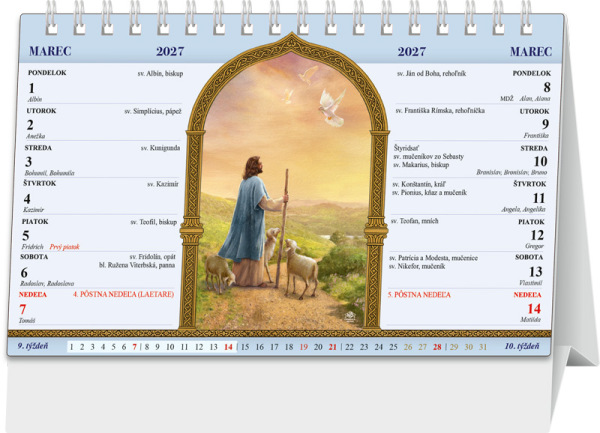
Task: Click red day 21 in bottom strip
Action: pyautogui.click(x=333, y=347)
